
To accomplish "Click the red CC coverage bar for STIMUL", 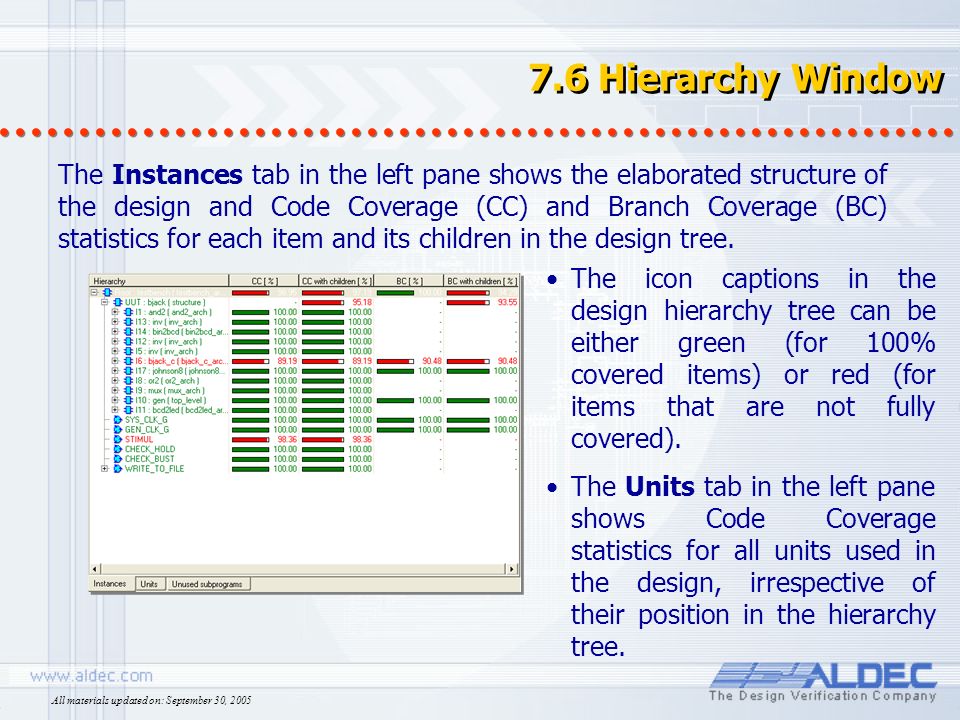I will [x=250, y=440].
